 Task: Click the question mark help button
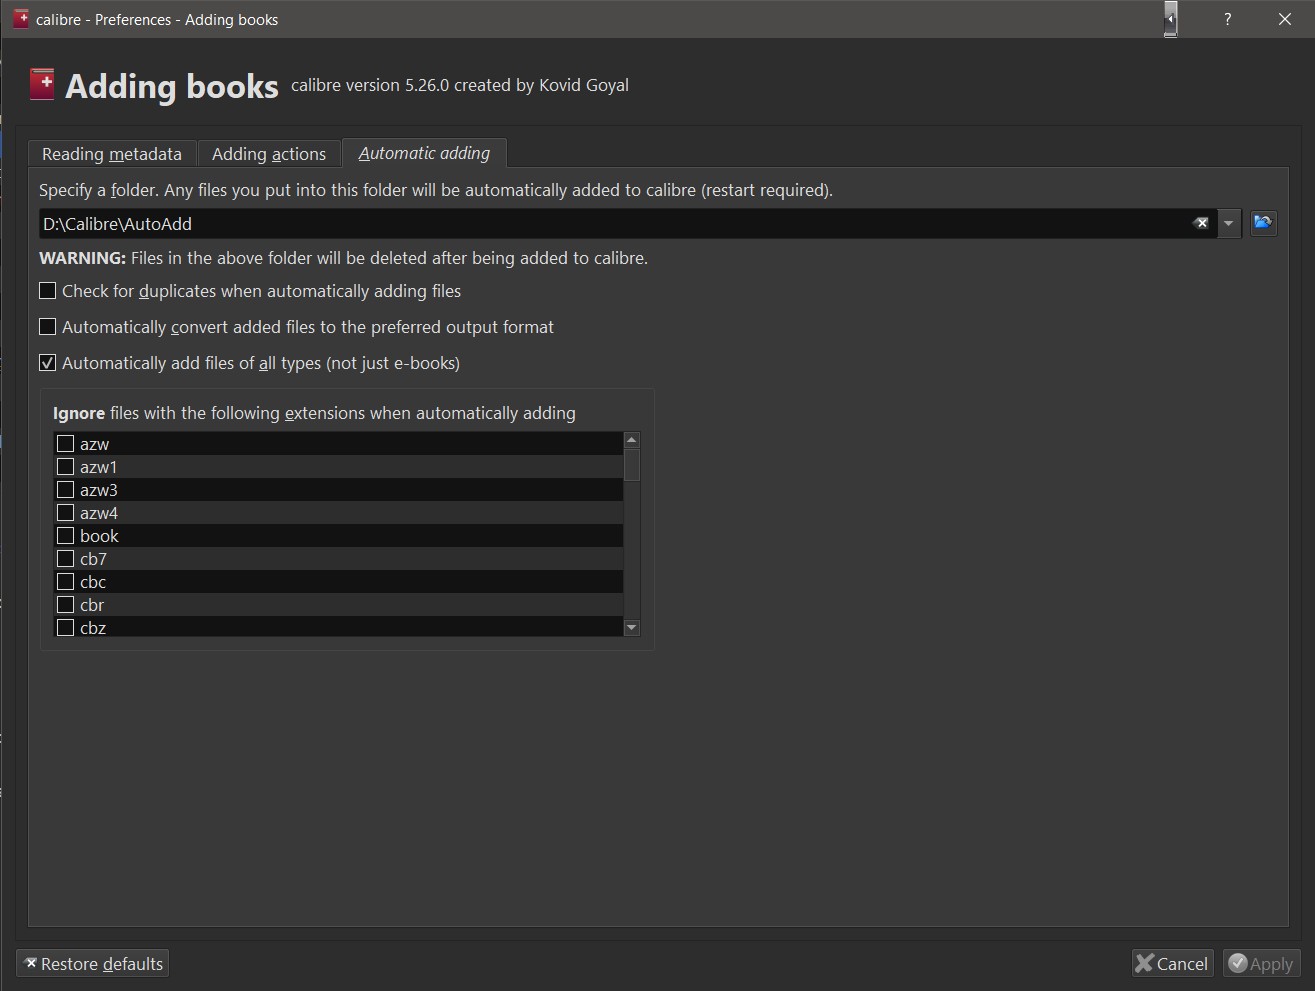click(1227, 19)
